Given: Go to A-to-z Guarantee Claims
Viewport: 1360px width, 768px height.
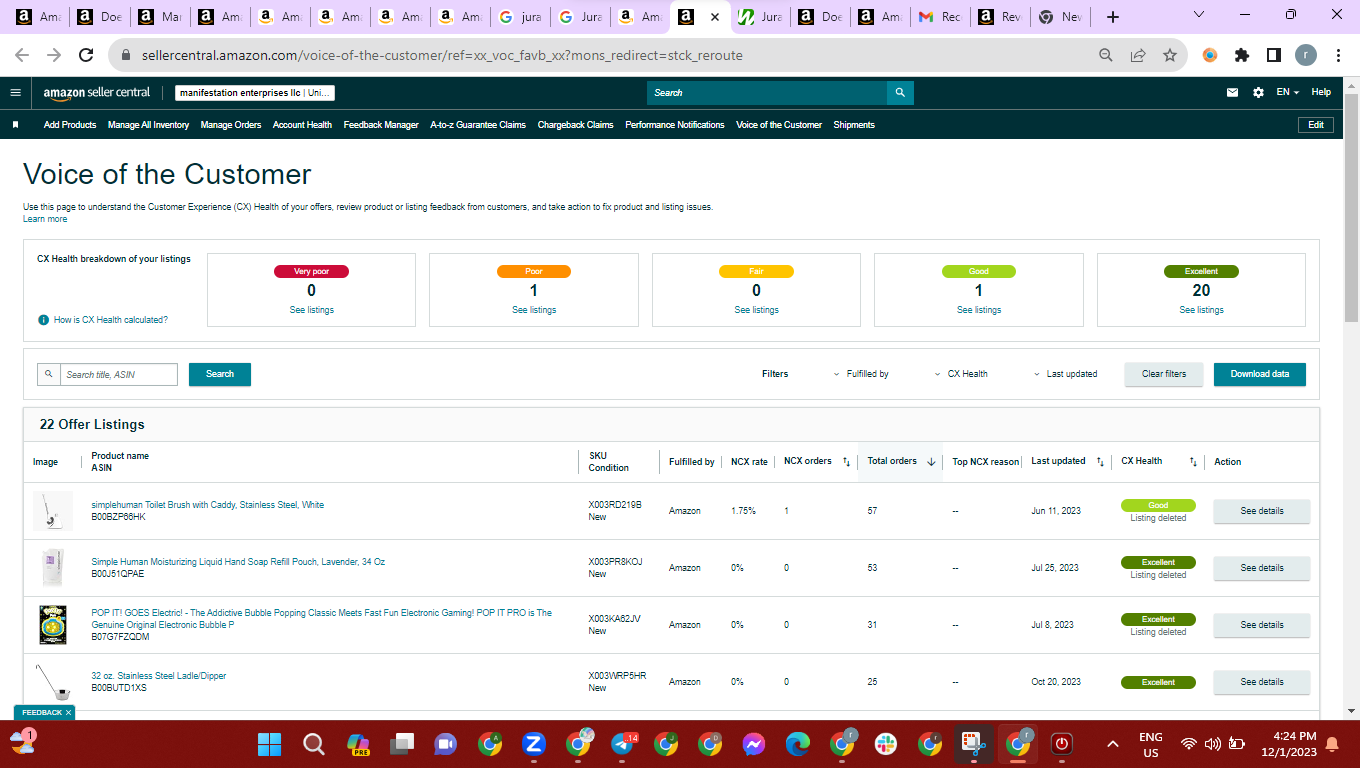Looking at the screenshot, I should coord(478,125).
